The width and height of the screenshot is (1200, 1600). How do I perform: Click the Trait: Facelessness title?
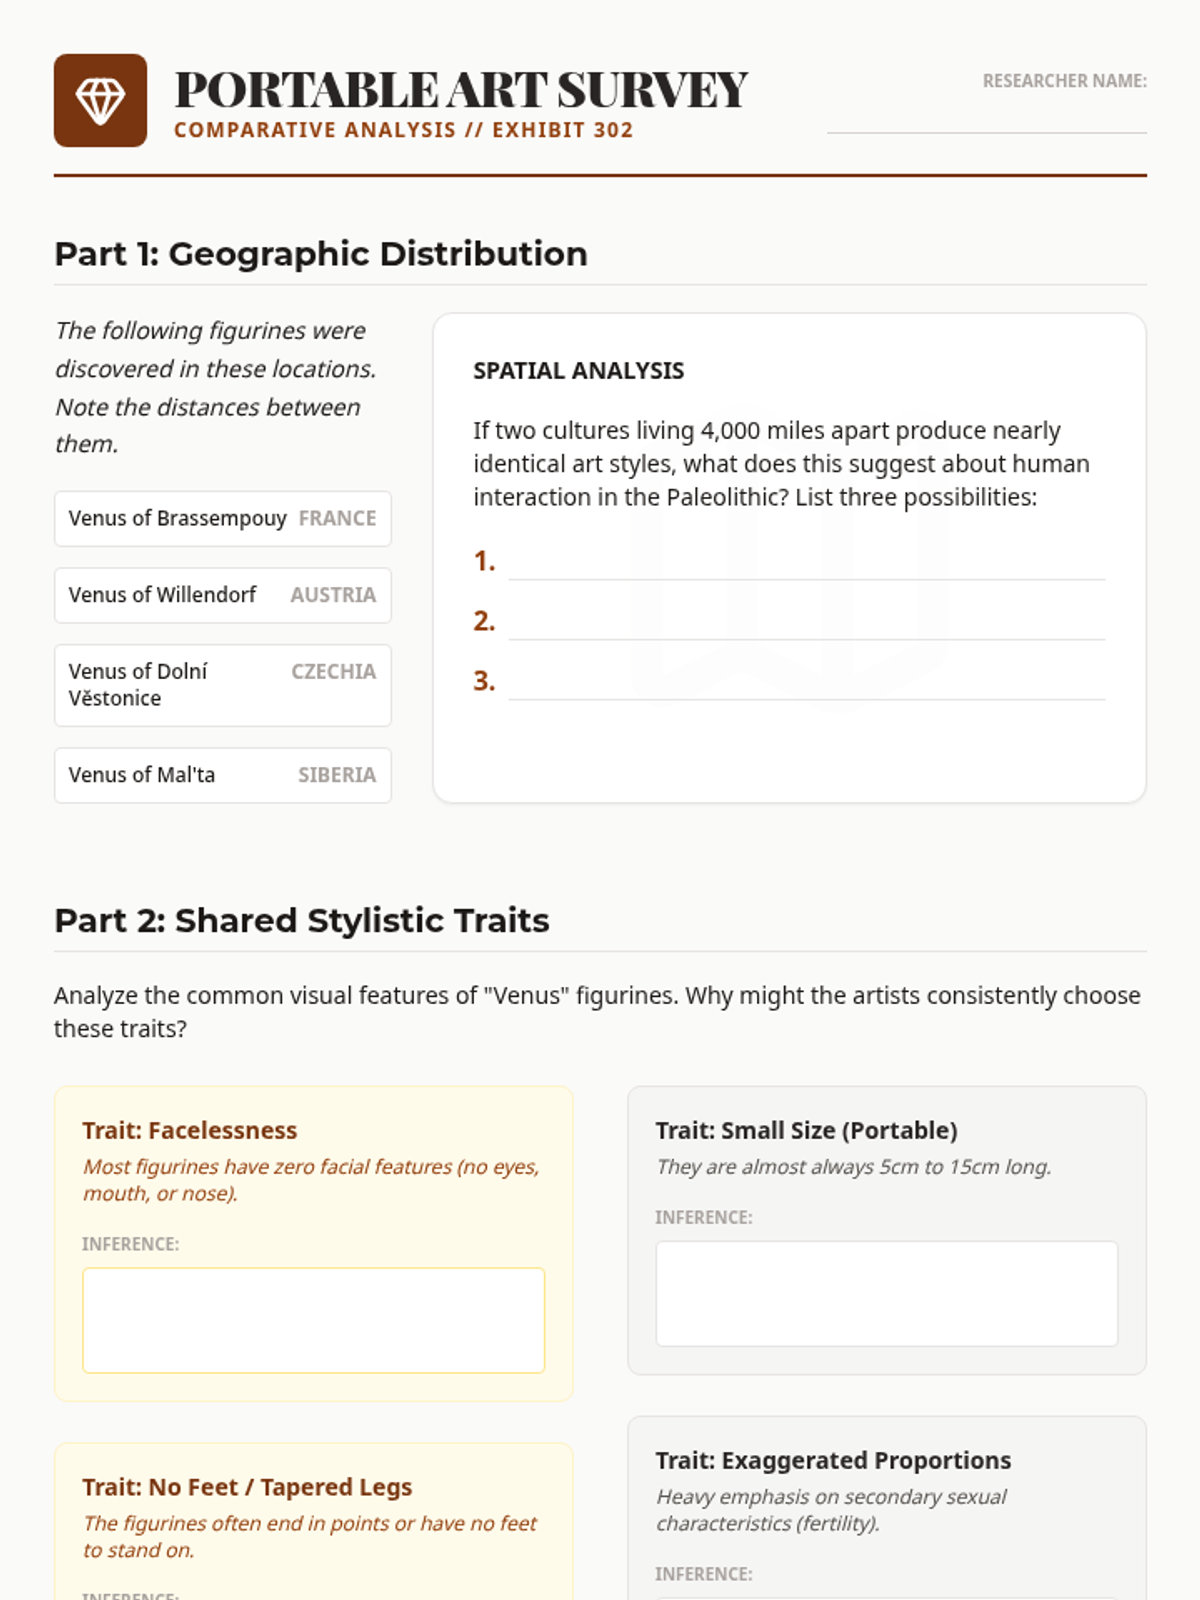tap(190, 1130)
